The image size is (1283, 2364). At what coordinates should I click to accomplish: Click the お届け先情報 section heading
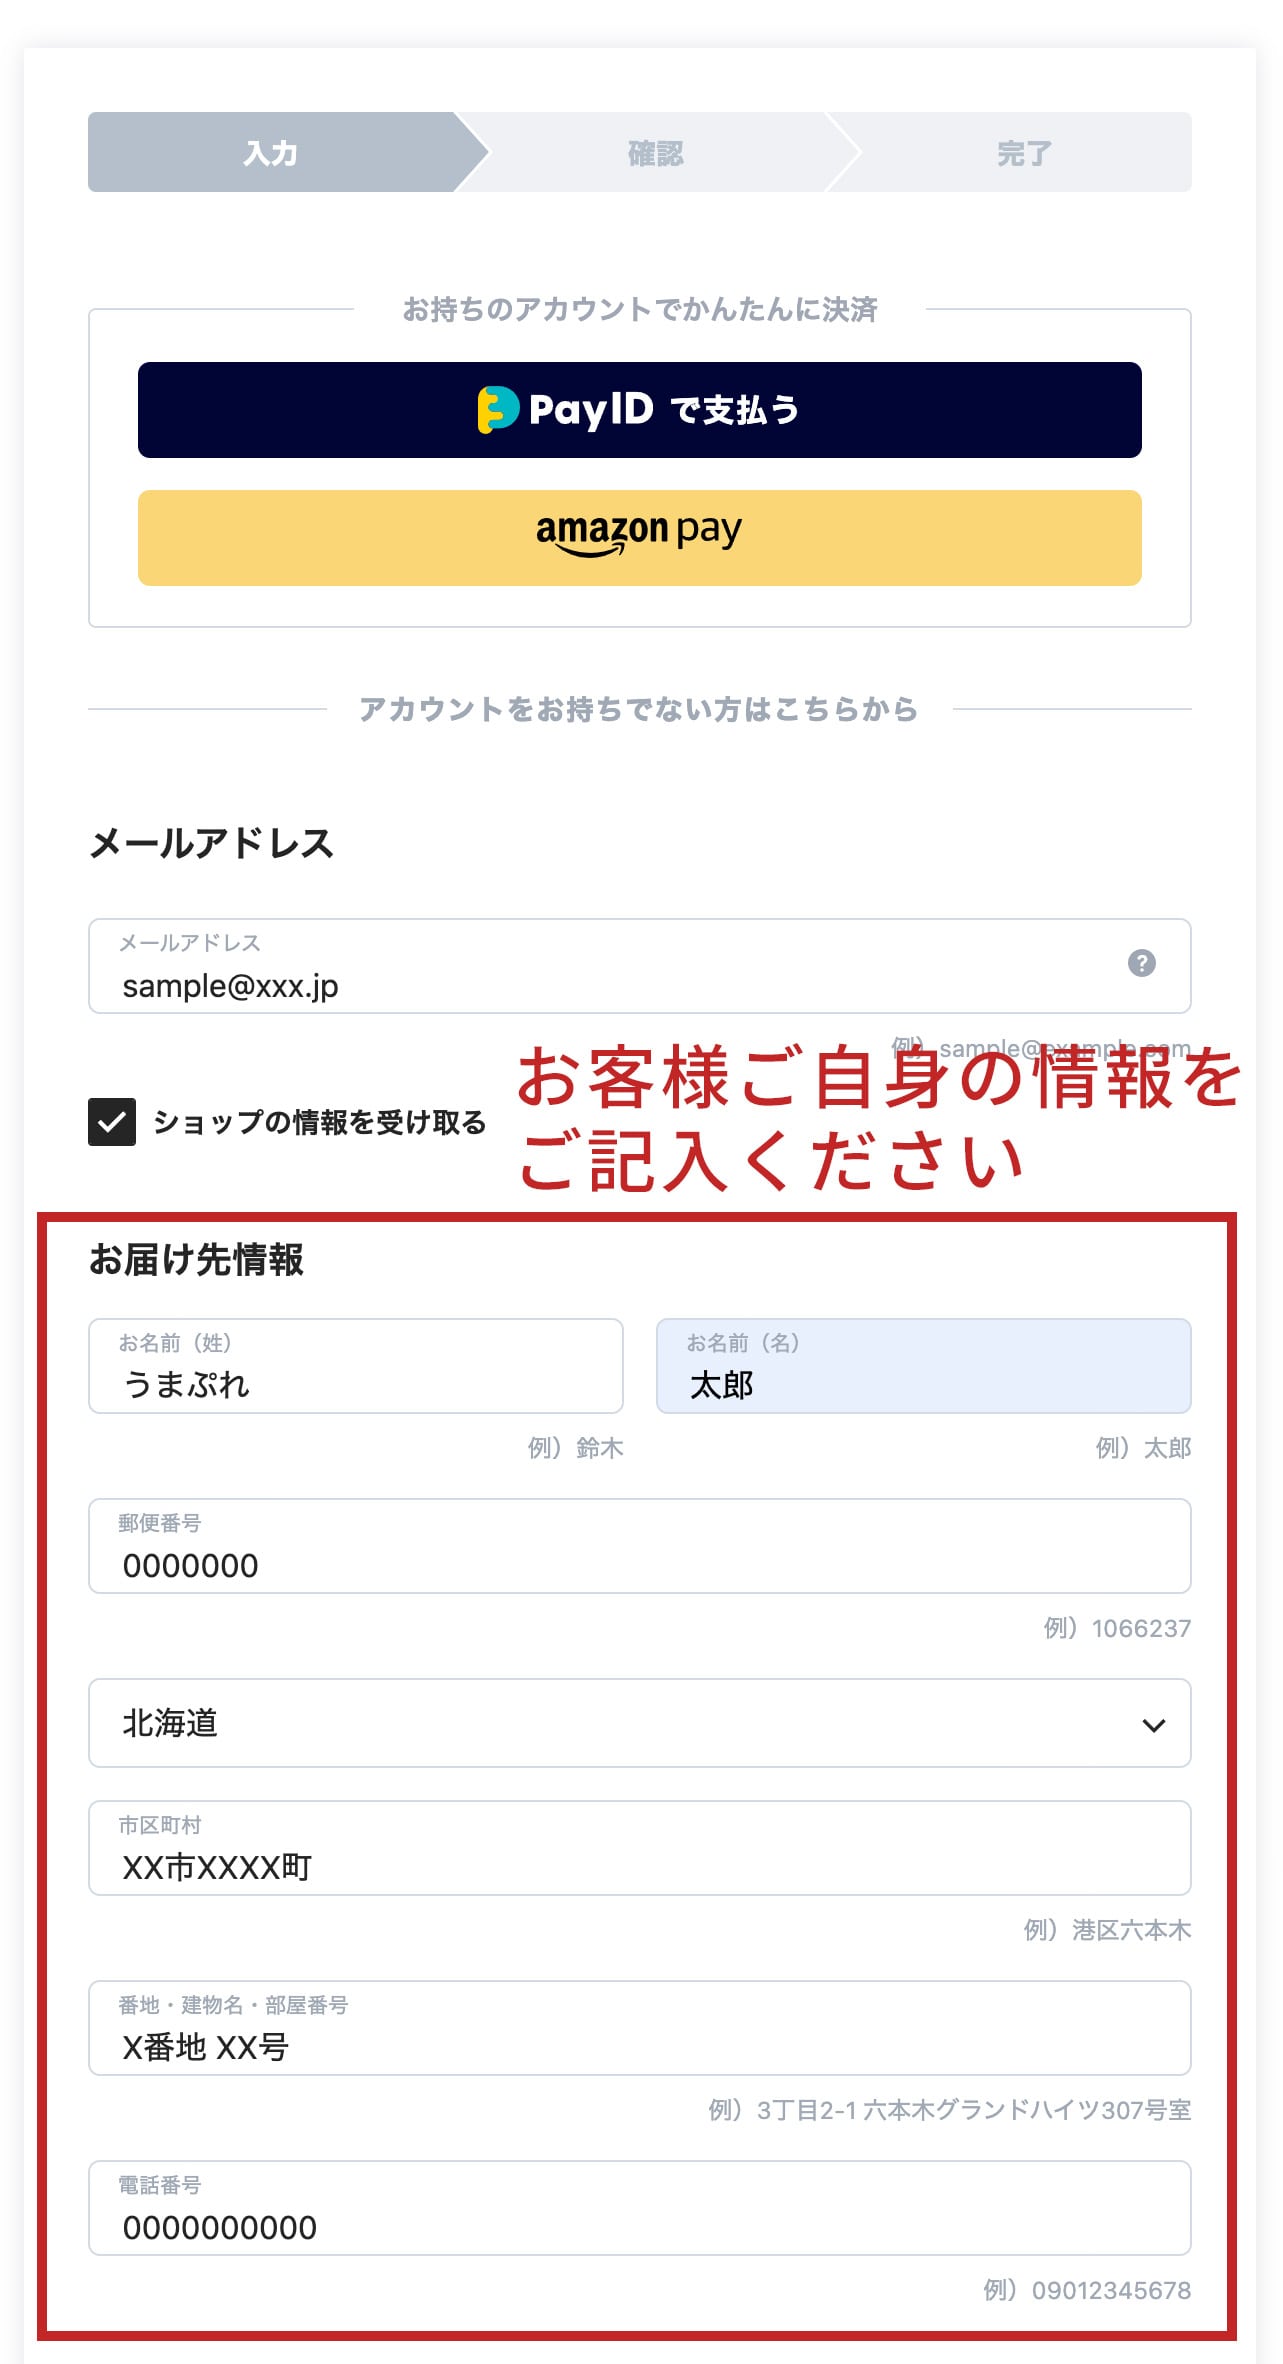tap(196, 1260)
